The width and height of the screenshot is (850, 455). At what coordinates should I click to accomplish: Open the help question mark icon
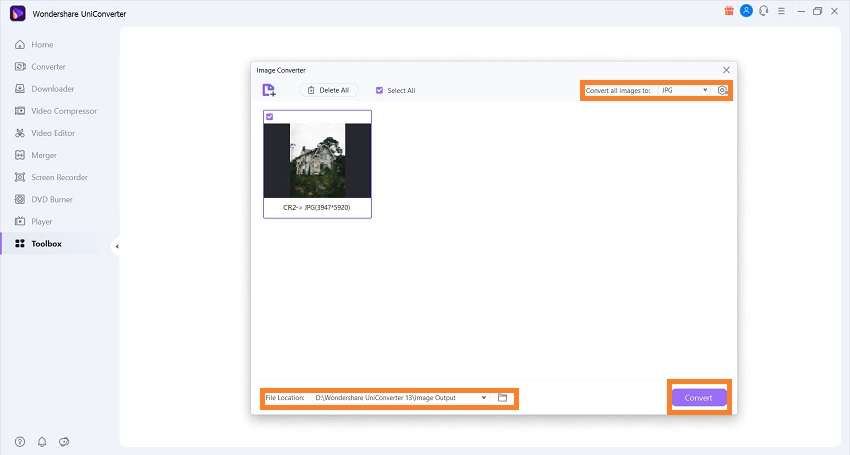point(20,441)
